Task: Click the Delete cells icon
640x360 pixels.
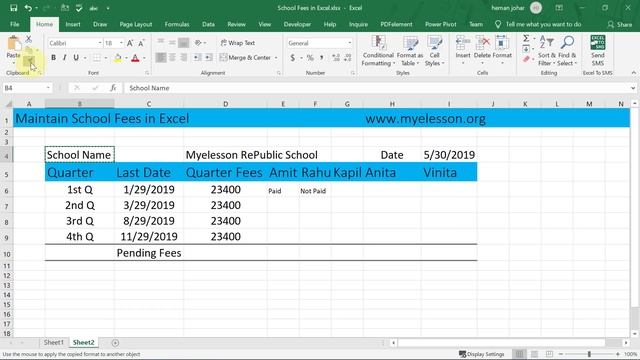Action: click(x=482, y=42)
